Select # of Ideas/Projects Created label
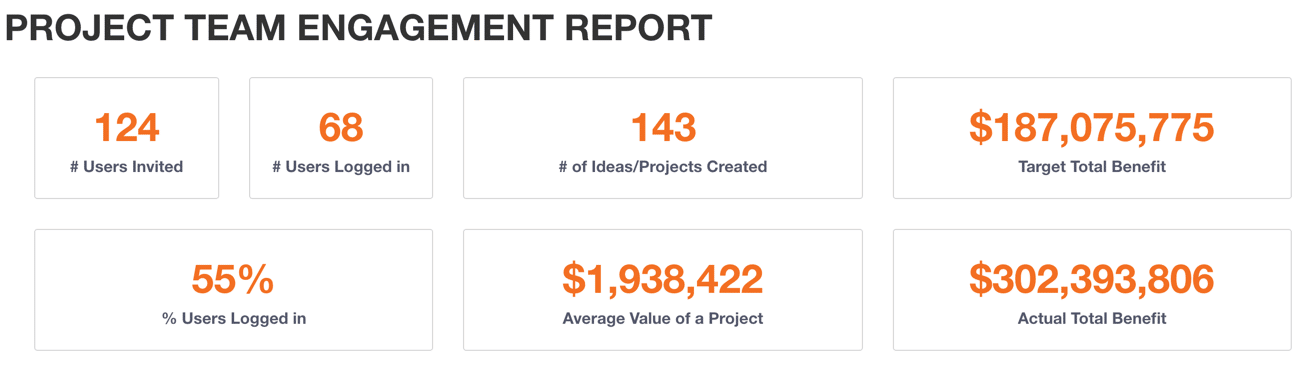The image size is (1312, 368). pyautogui.click(x=663, y=167)
